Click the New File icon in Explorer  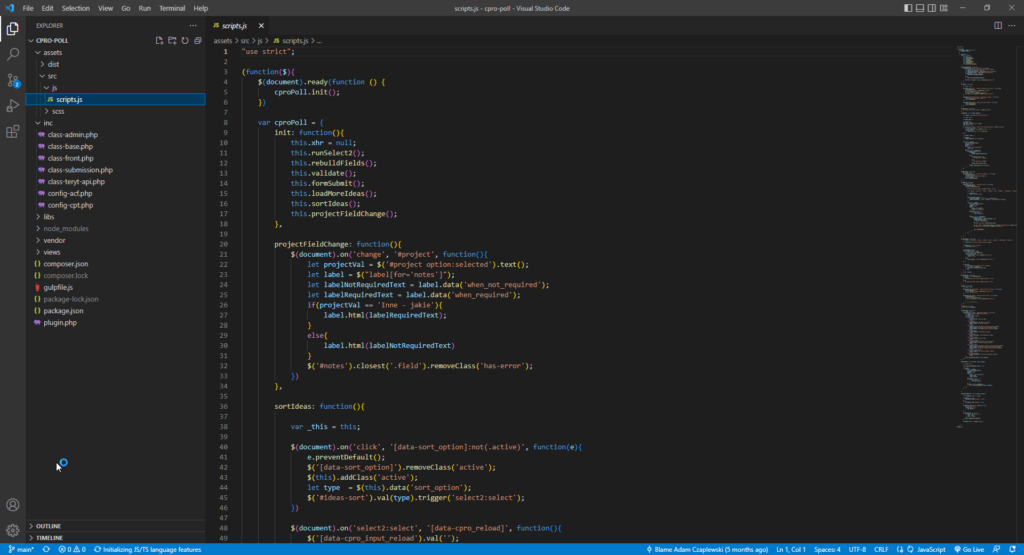coord(159,40)
